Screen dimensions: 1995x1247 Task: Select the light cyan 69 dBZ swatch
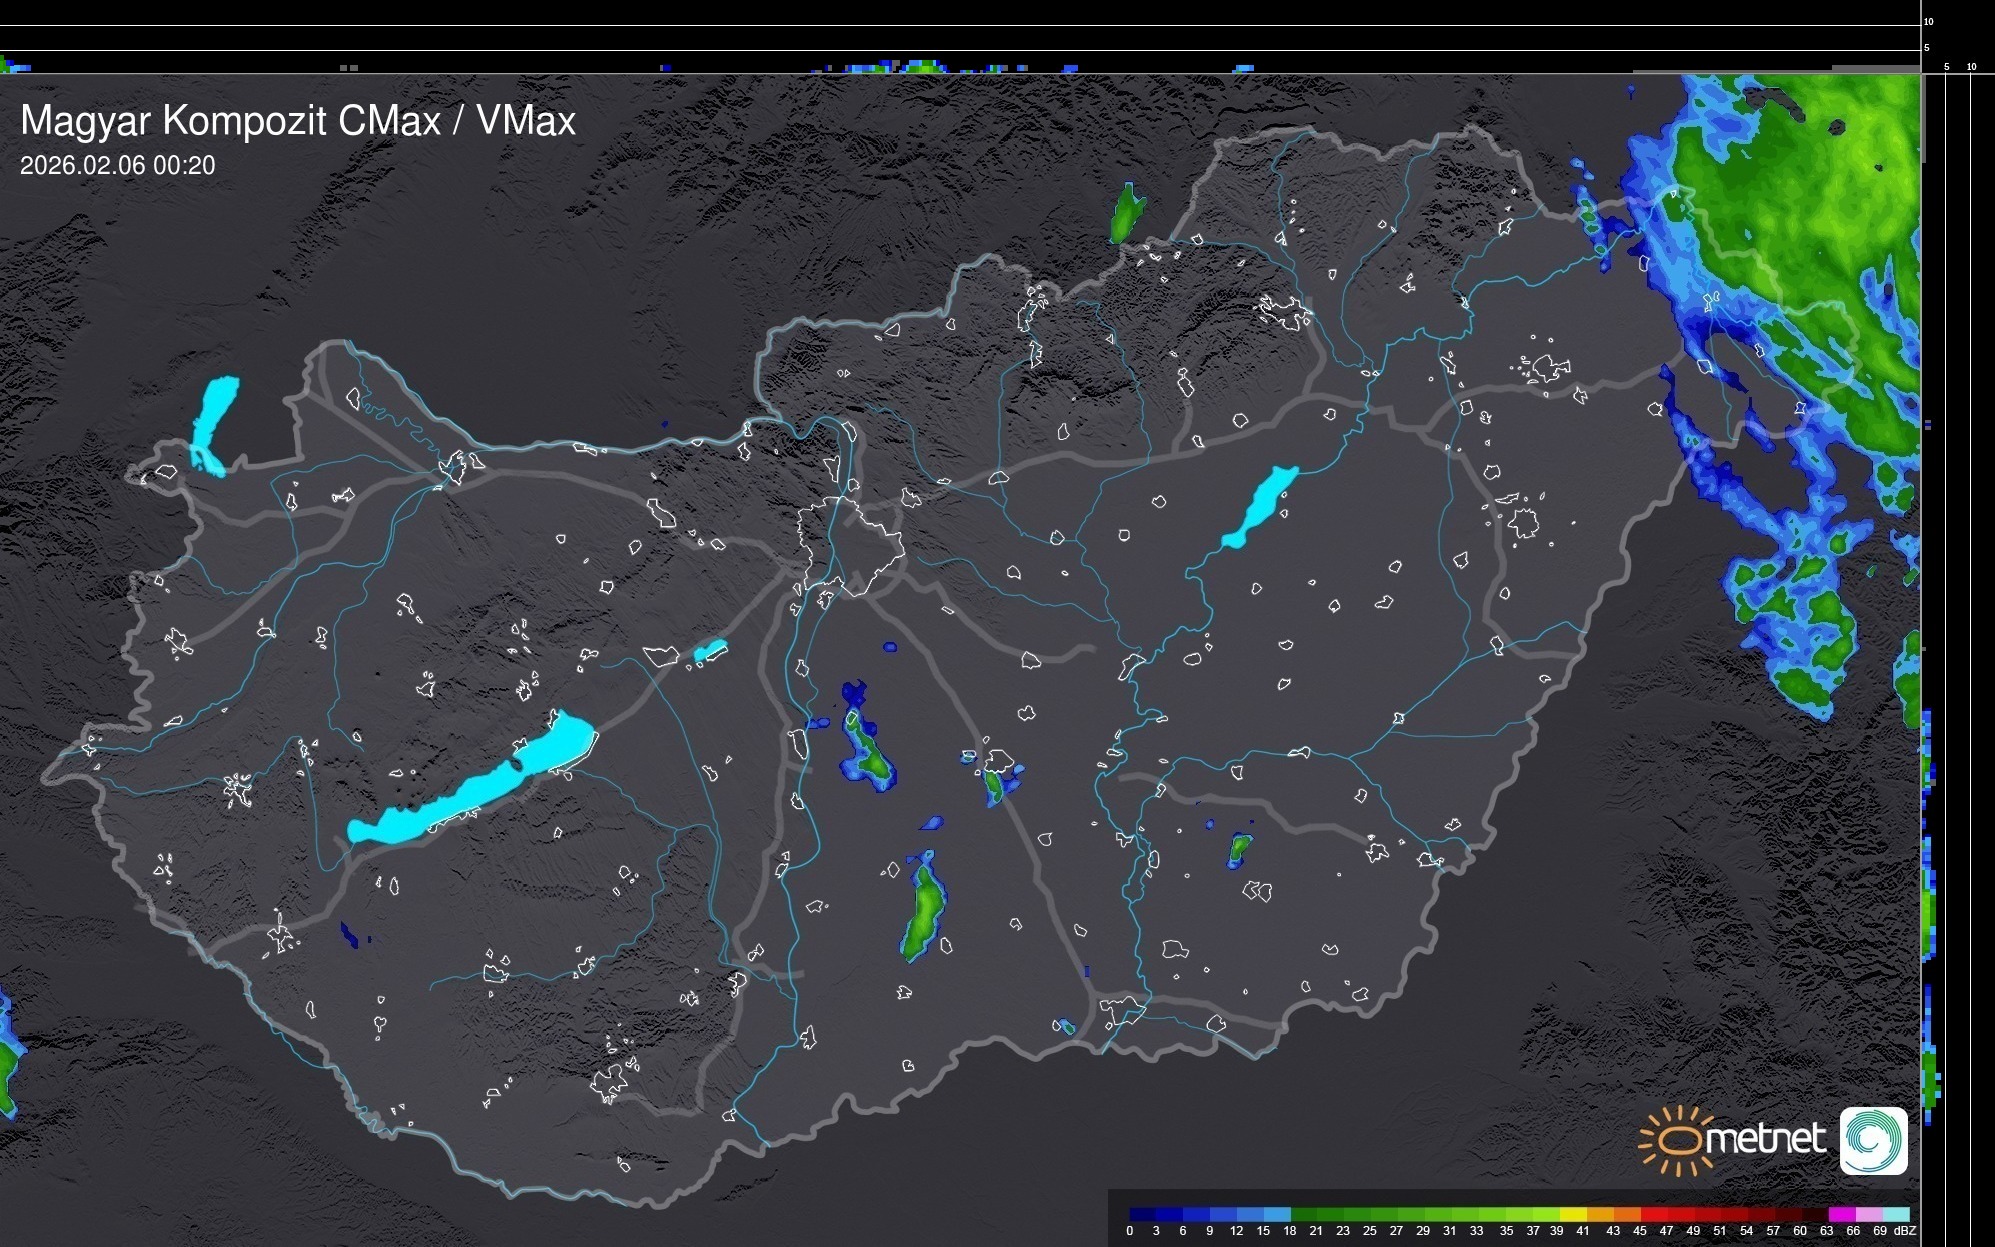(1896, 1214)
